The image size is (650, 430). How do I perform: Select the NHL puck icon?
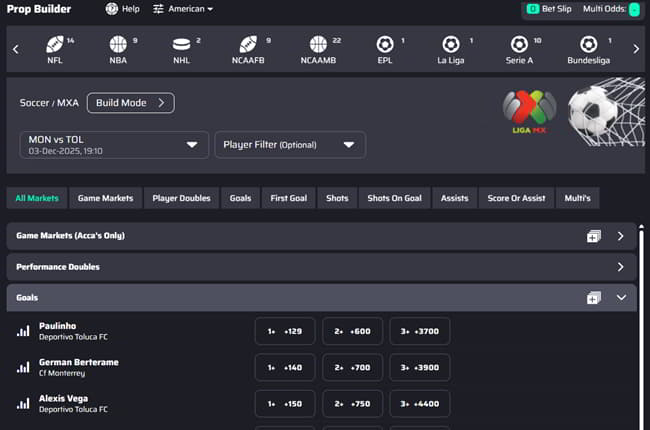click(181, 44)
